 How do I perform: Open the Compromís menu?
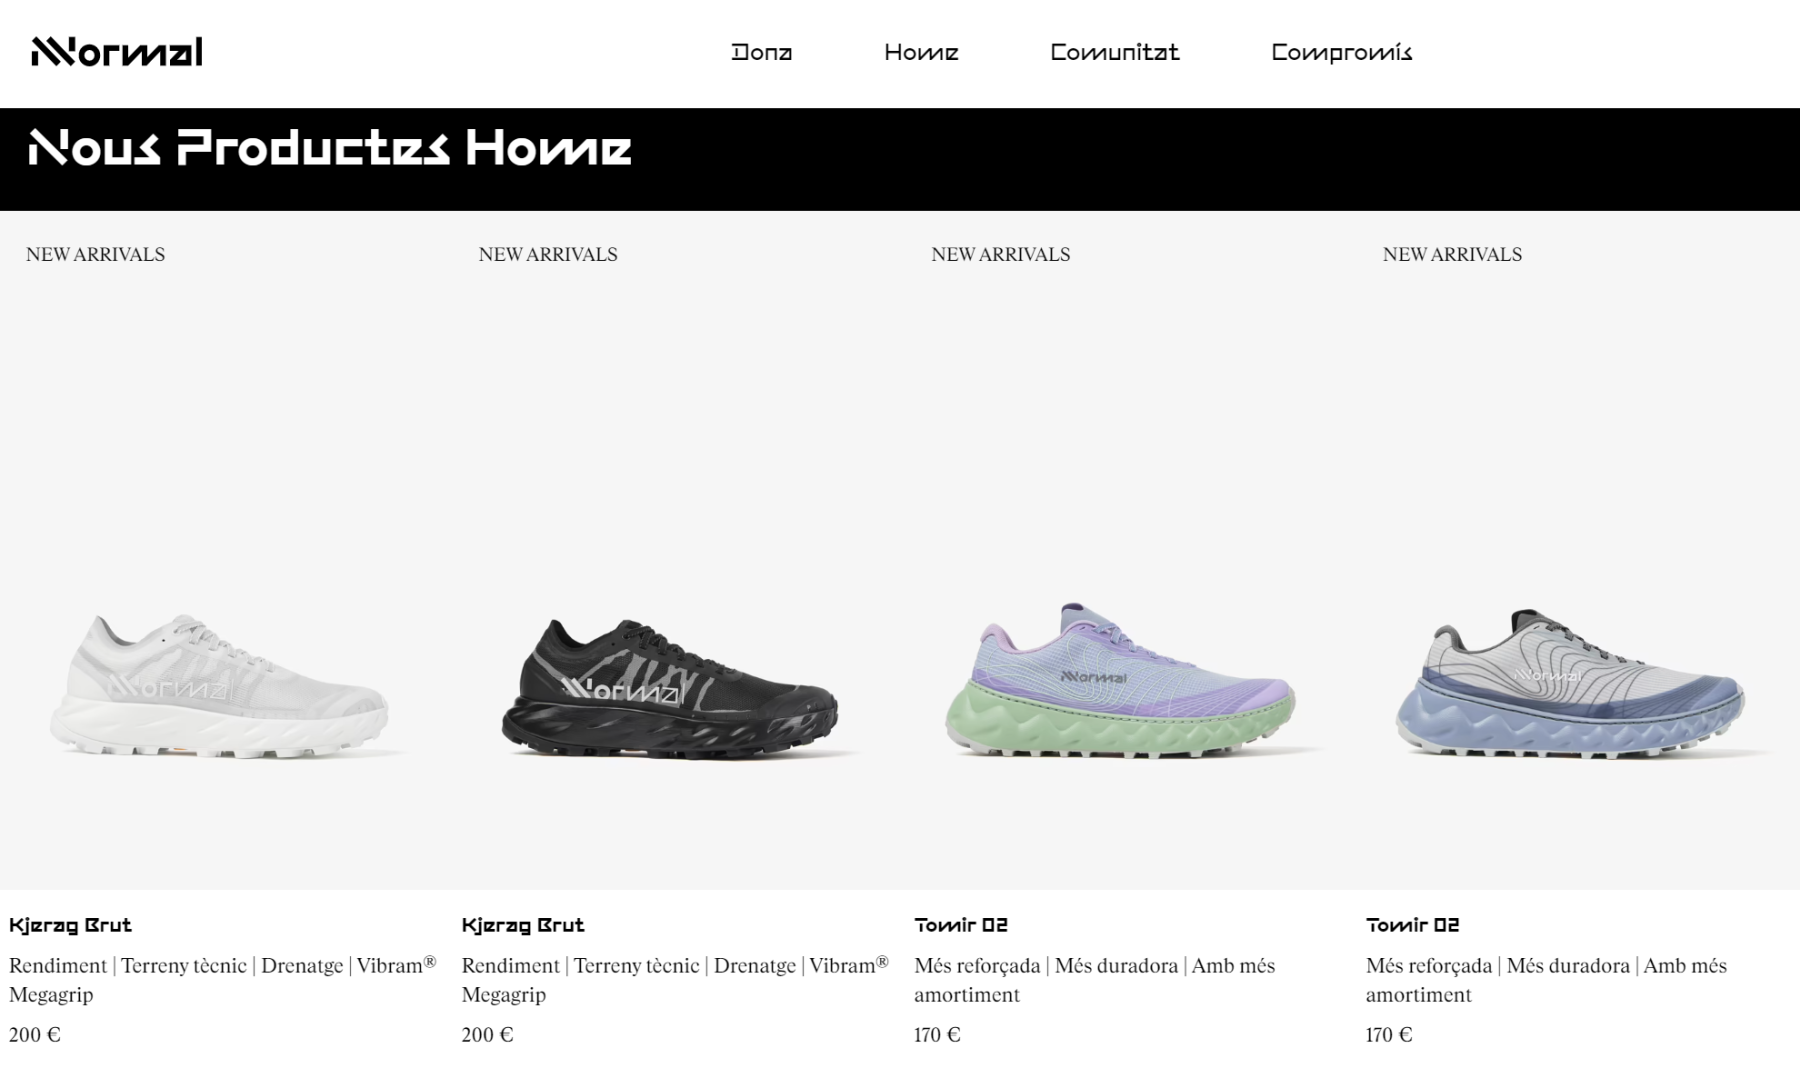point(1341,53)
